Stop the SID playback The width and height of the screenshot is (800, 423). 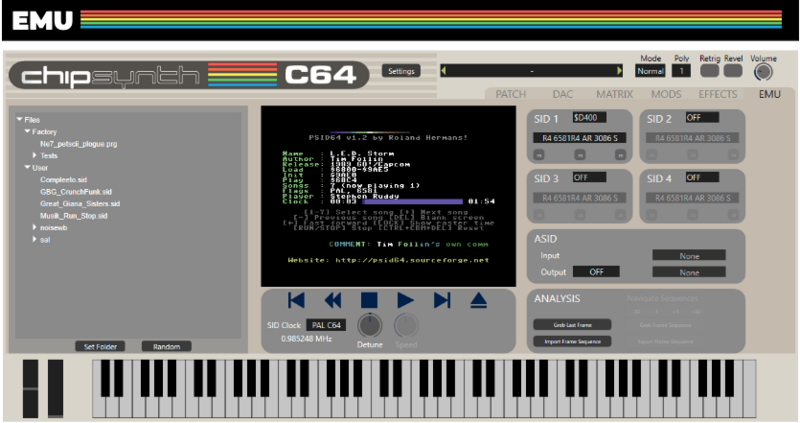tap(369, 301)
